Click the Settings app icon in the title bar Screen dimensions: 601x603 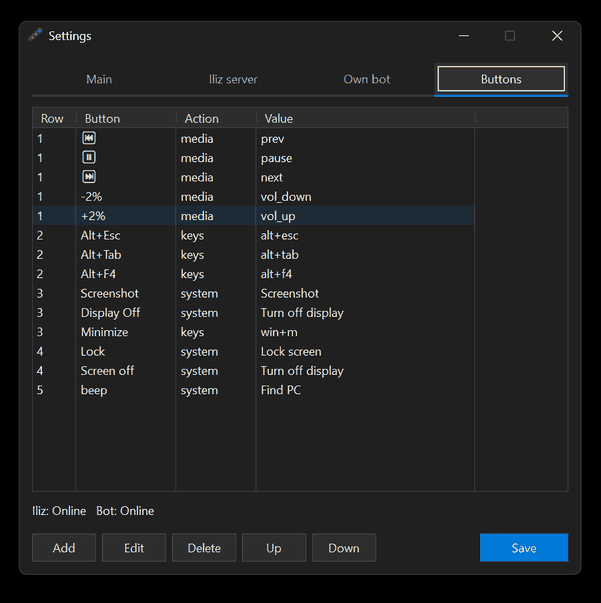pyautogui.click(x=35, y=35)
